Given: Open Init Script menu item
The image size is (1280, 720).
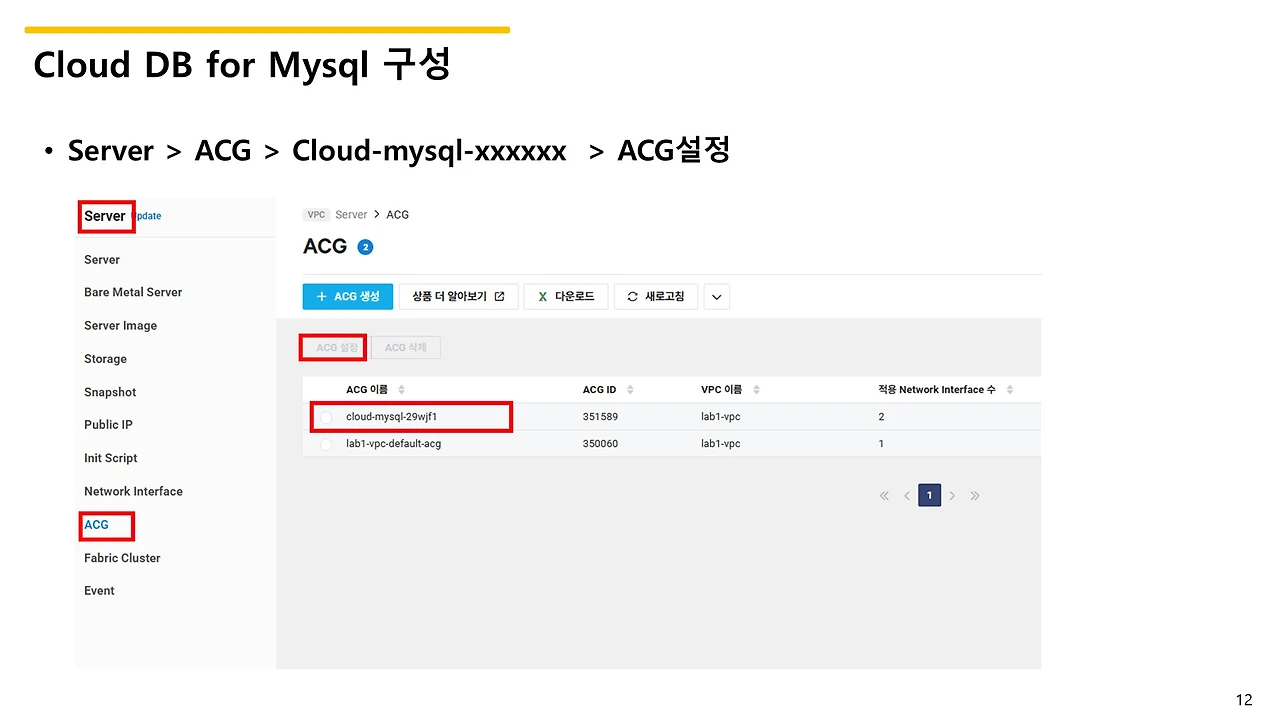Looking at the screenshot, I should click(111, 458).
